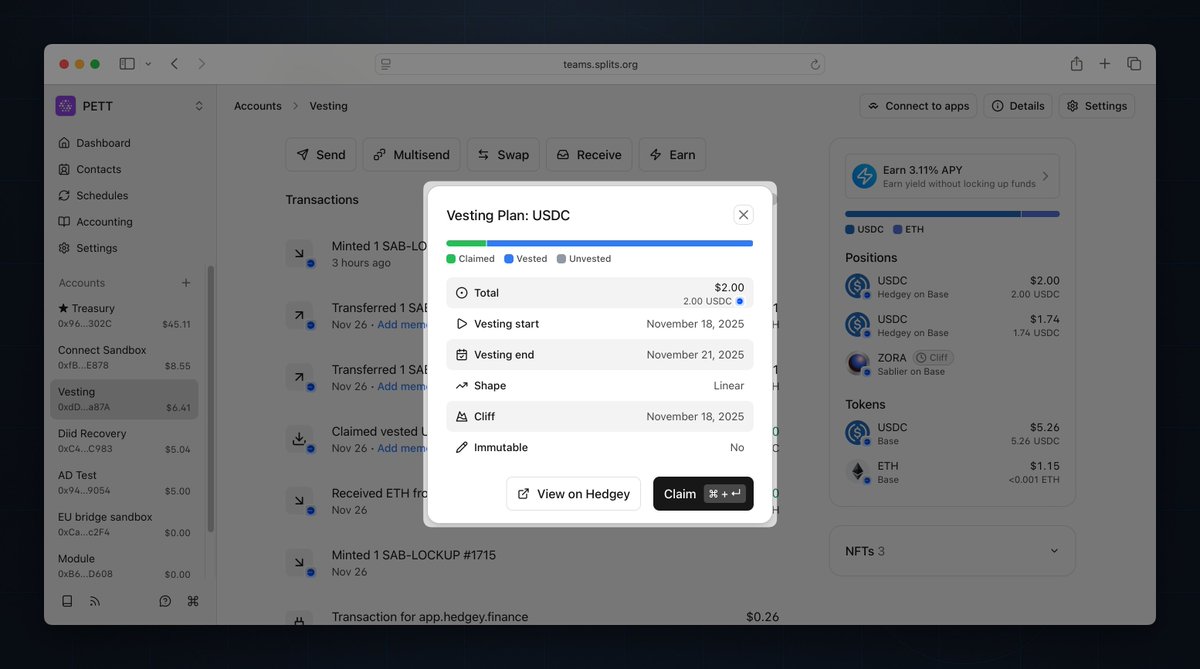The height and width of the screenshot is (669, 1200).
Task: Reload the page
Action: (815, 64)
